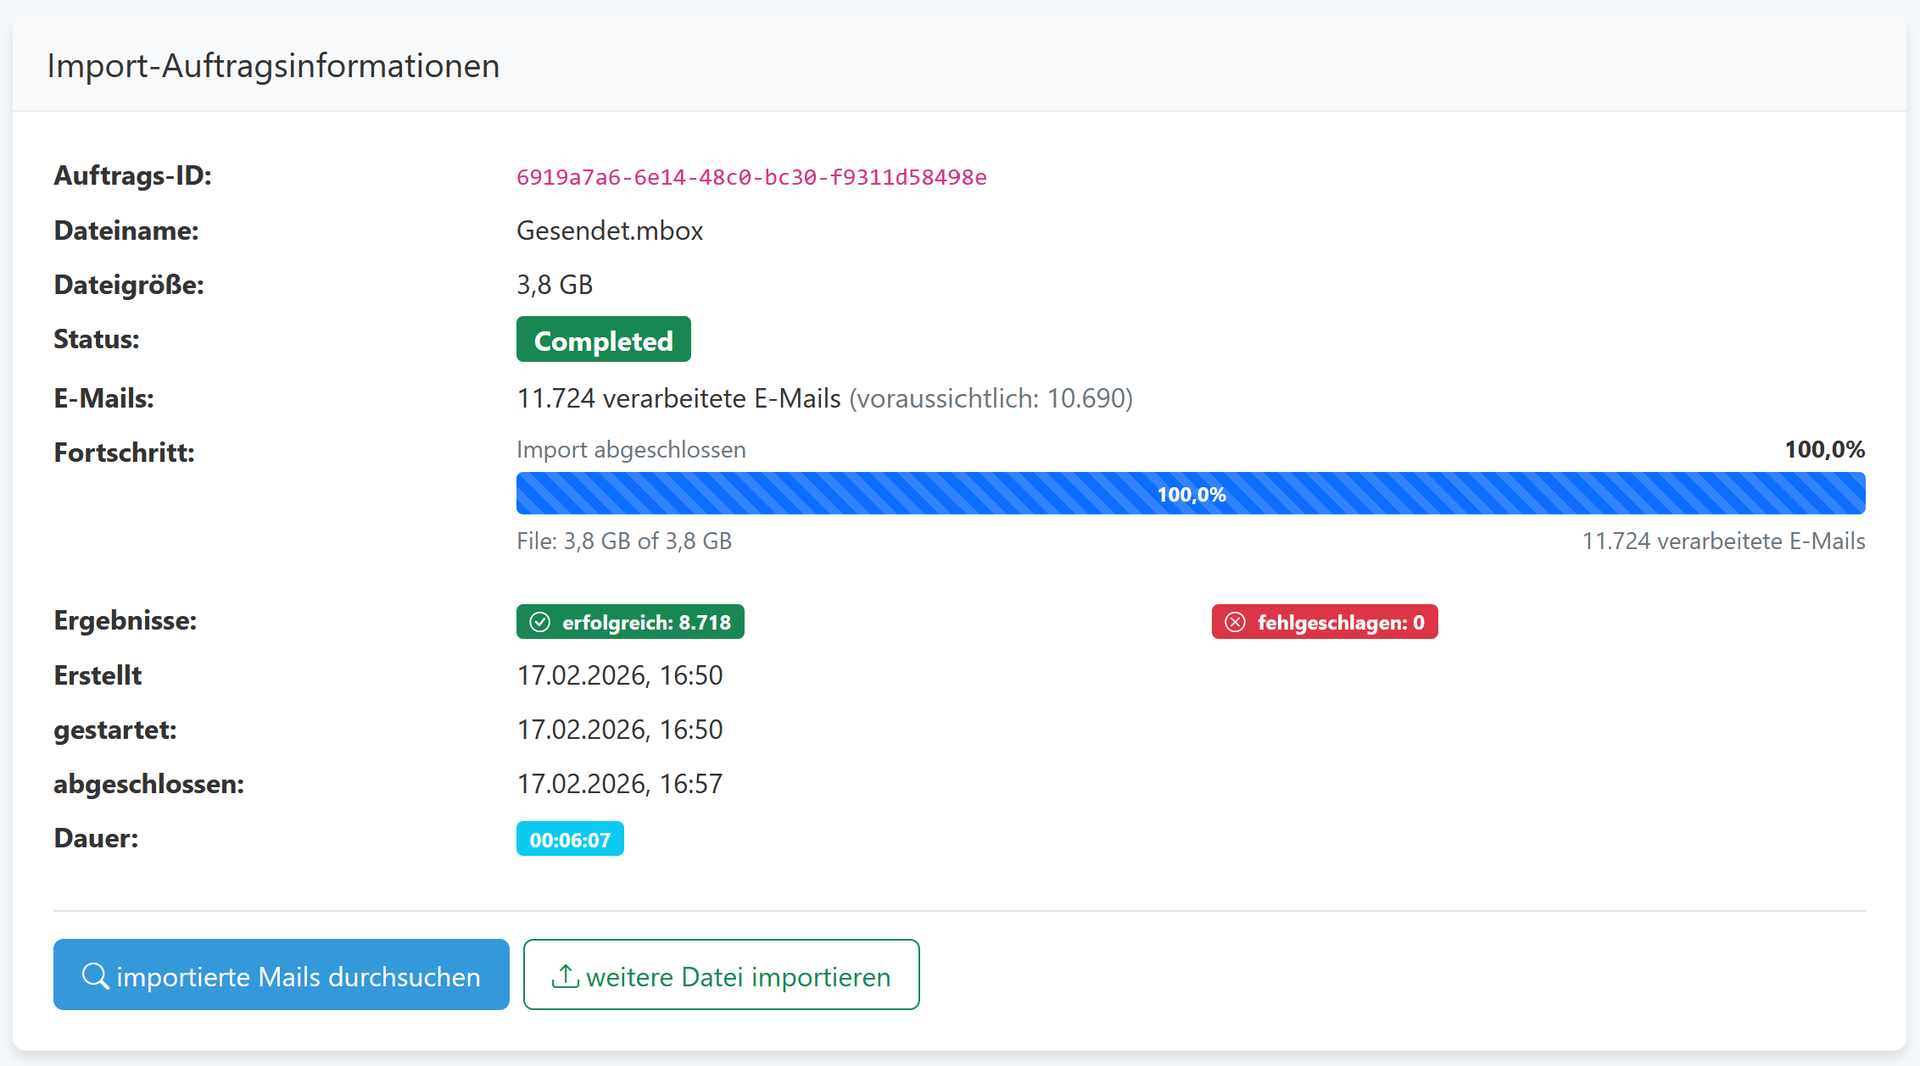The height and width of the screenshot is (1066, 1920).
Task: Click the Status: label
Action: click(x=96, y=339)
